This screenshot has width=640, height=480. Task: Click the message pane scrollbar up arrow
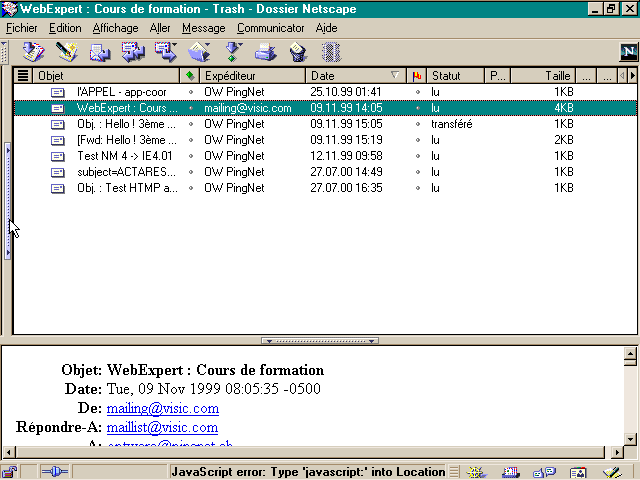(x=630, y=353)
